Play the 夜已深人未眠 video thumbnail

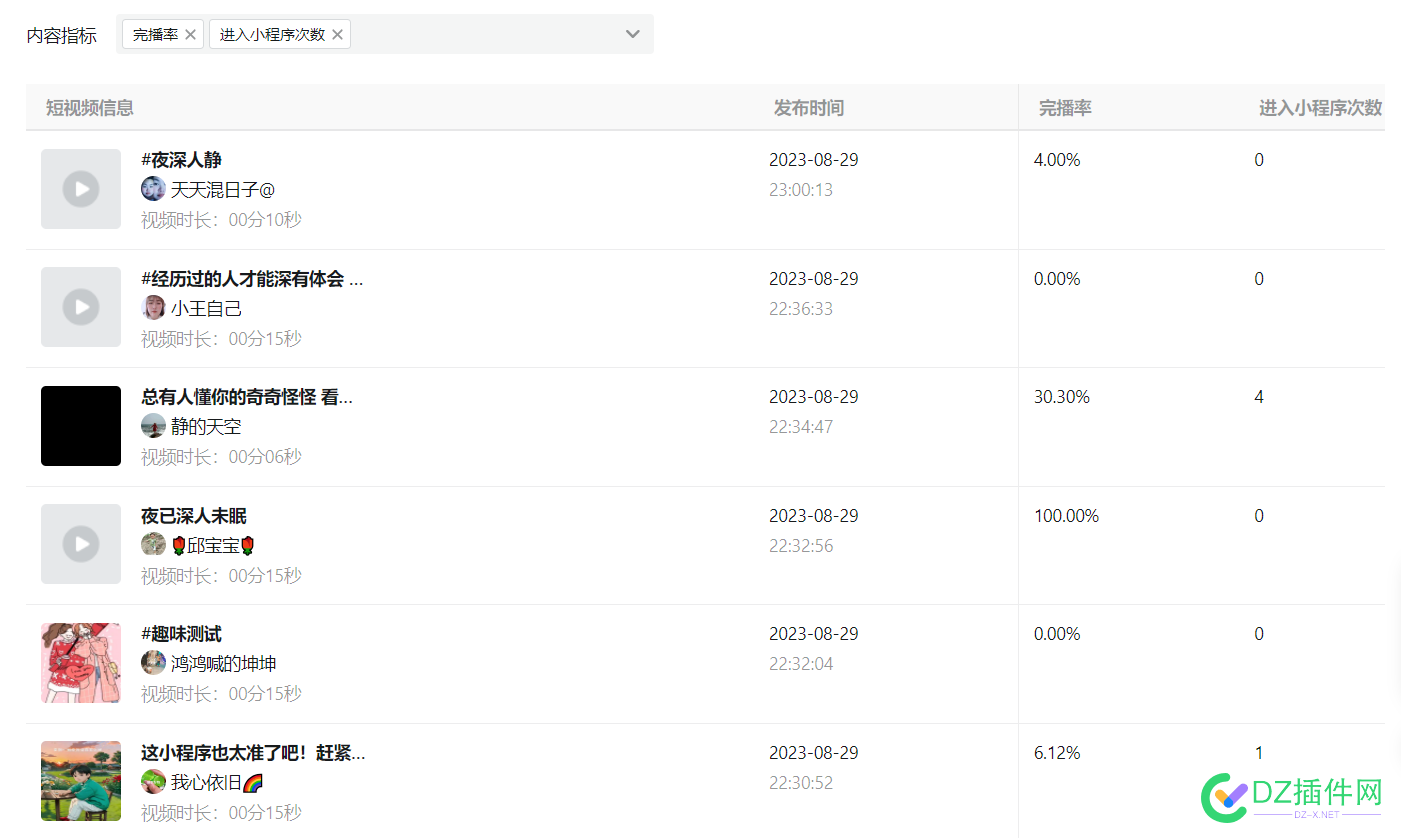(x=81, y=544)
